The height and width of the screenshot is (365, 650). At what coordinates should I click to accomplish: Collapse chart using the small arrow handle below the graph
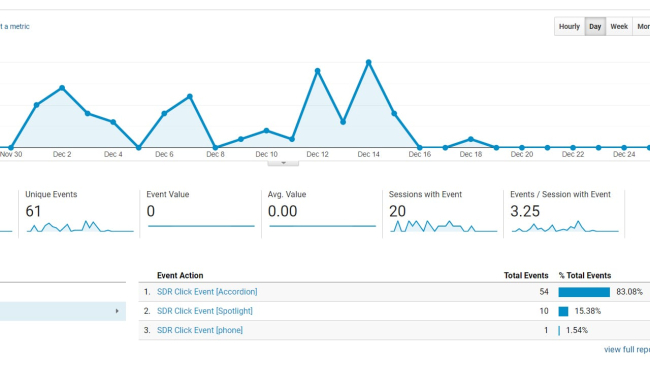[283, 163]
